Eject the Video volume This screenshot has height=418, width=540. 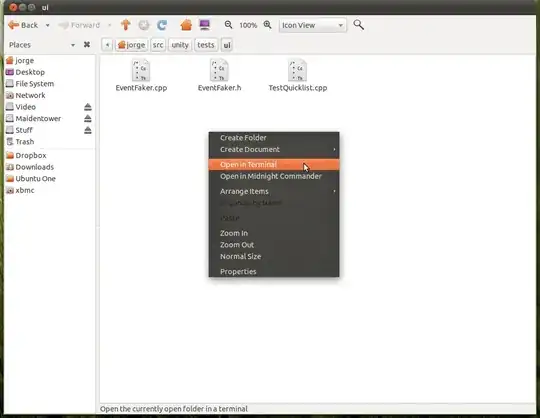tap(88, 107)
